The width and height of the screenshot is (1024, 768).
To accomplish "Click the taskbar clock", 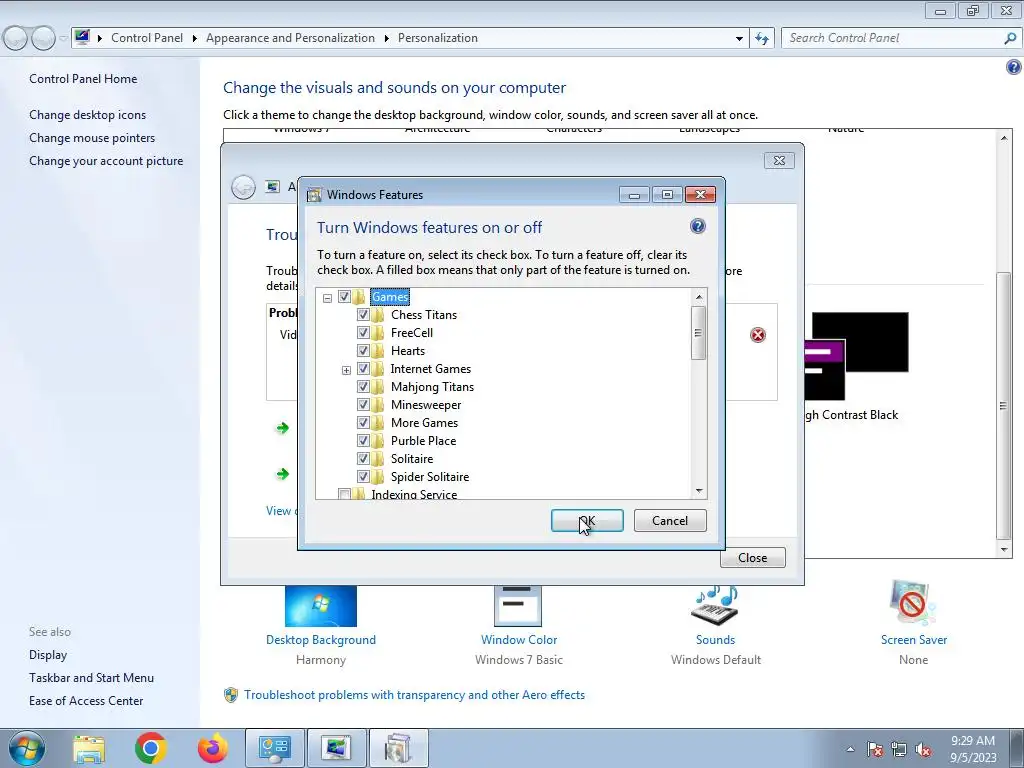I will (973, 749).
